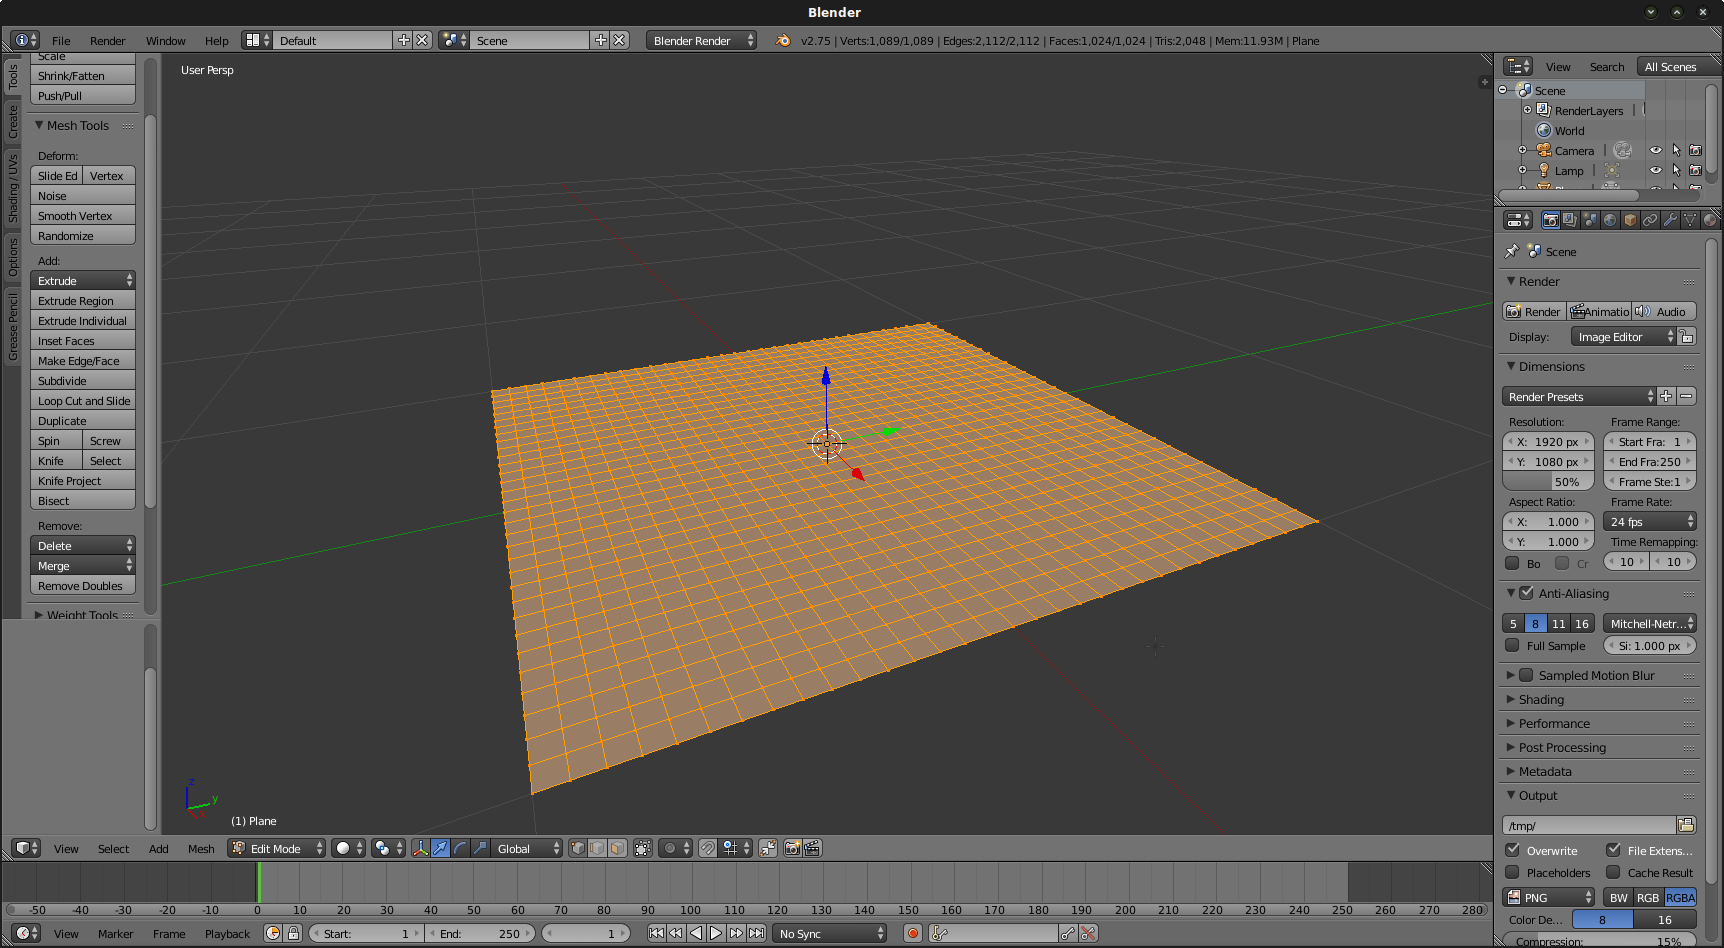Image resolution: width=1724 pixels, height=948 pixels.
Task: Open the Mesh menu in viewport header
Action: 201,849
